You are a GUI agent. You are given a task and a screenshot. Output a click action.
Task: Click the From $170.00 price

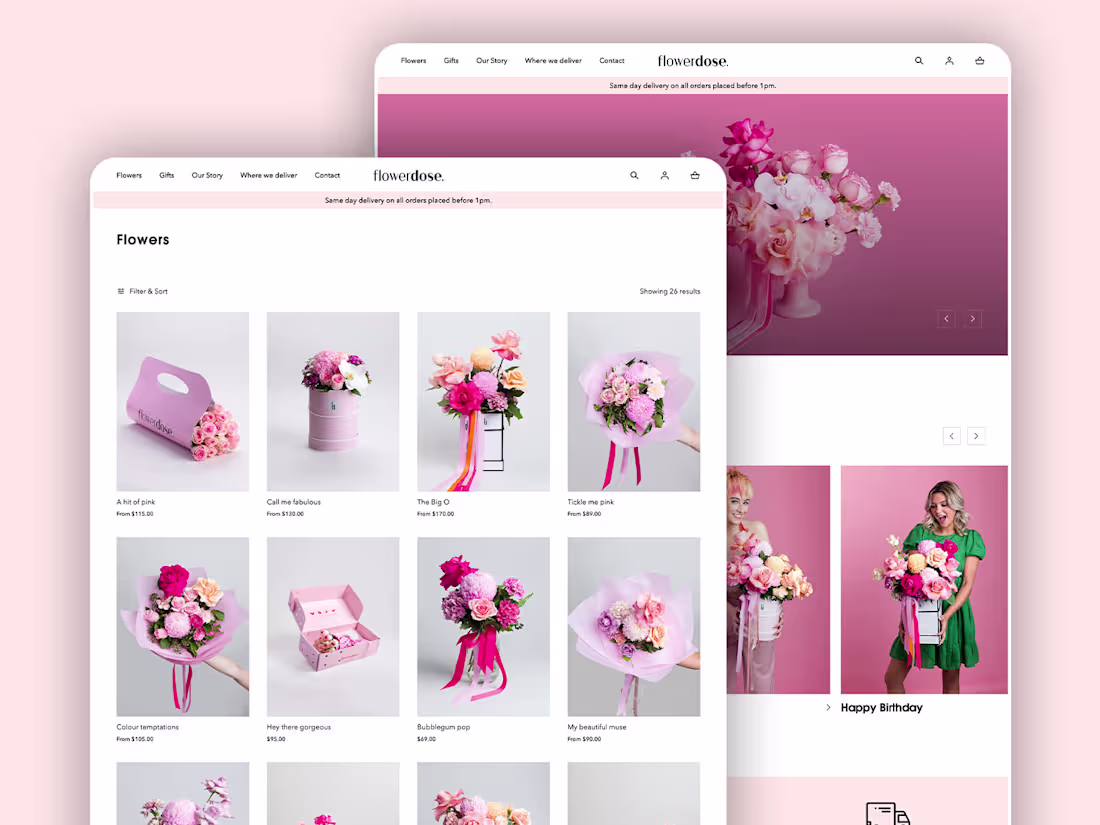point(435,514)
